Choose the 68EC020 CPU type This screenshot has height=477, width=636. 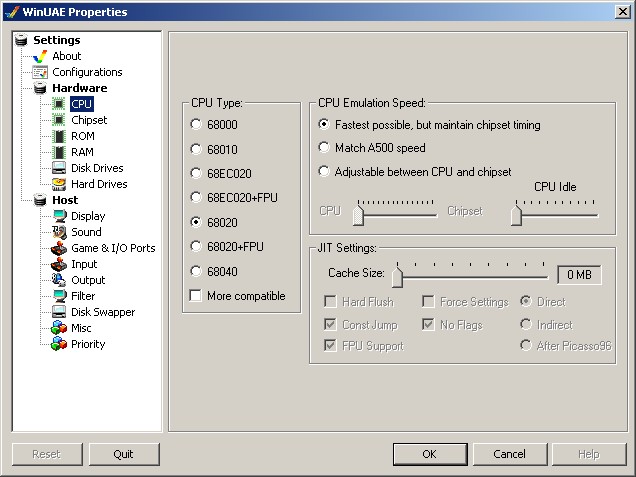click(x=221, y=174)
